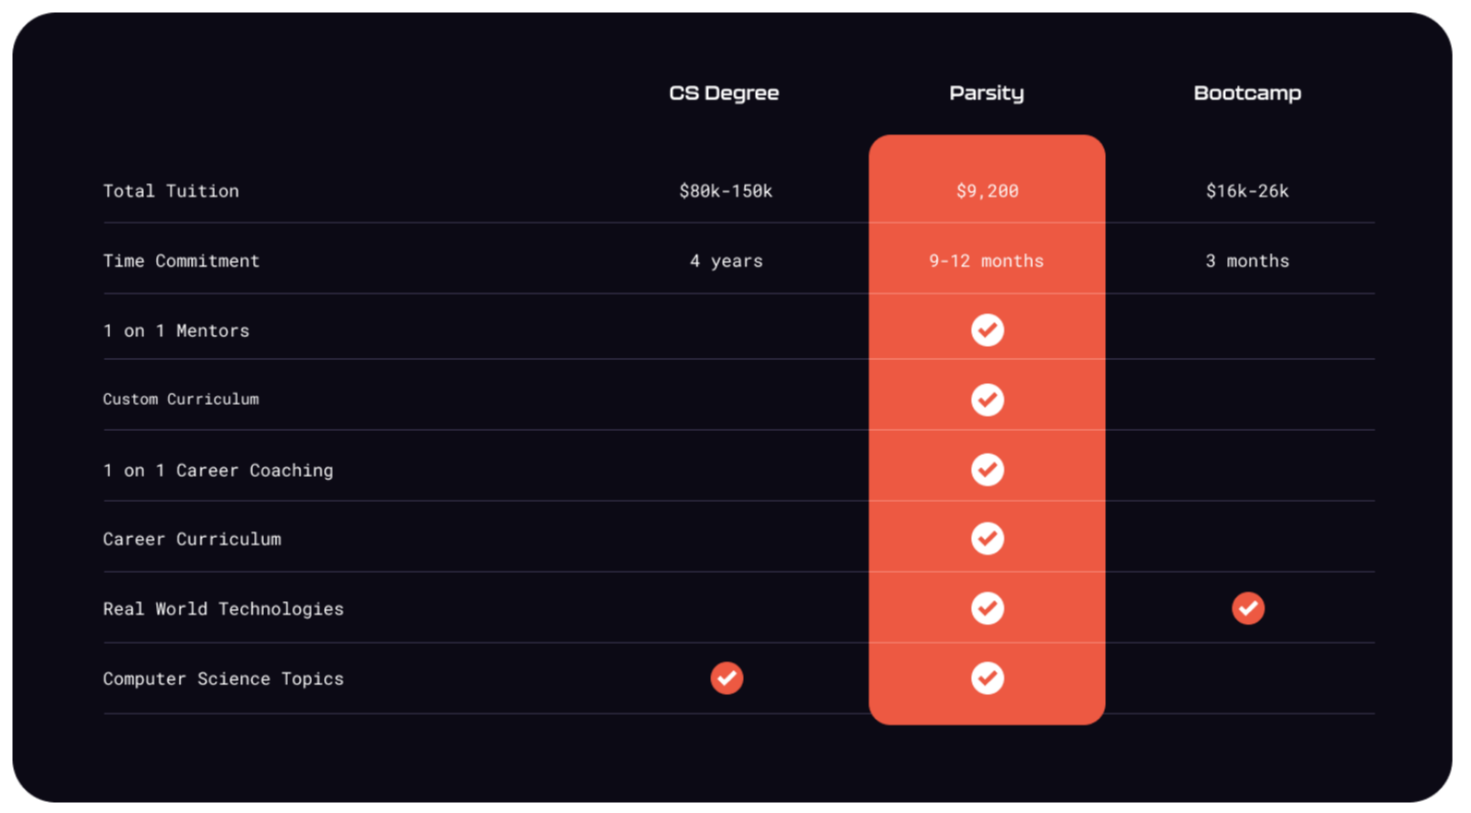Image resolution: width=1471 pixels, height=813 pixels.
Task: Click the $9,200 Parsity tuition price
Action: click(x=987, y=191)
